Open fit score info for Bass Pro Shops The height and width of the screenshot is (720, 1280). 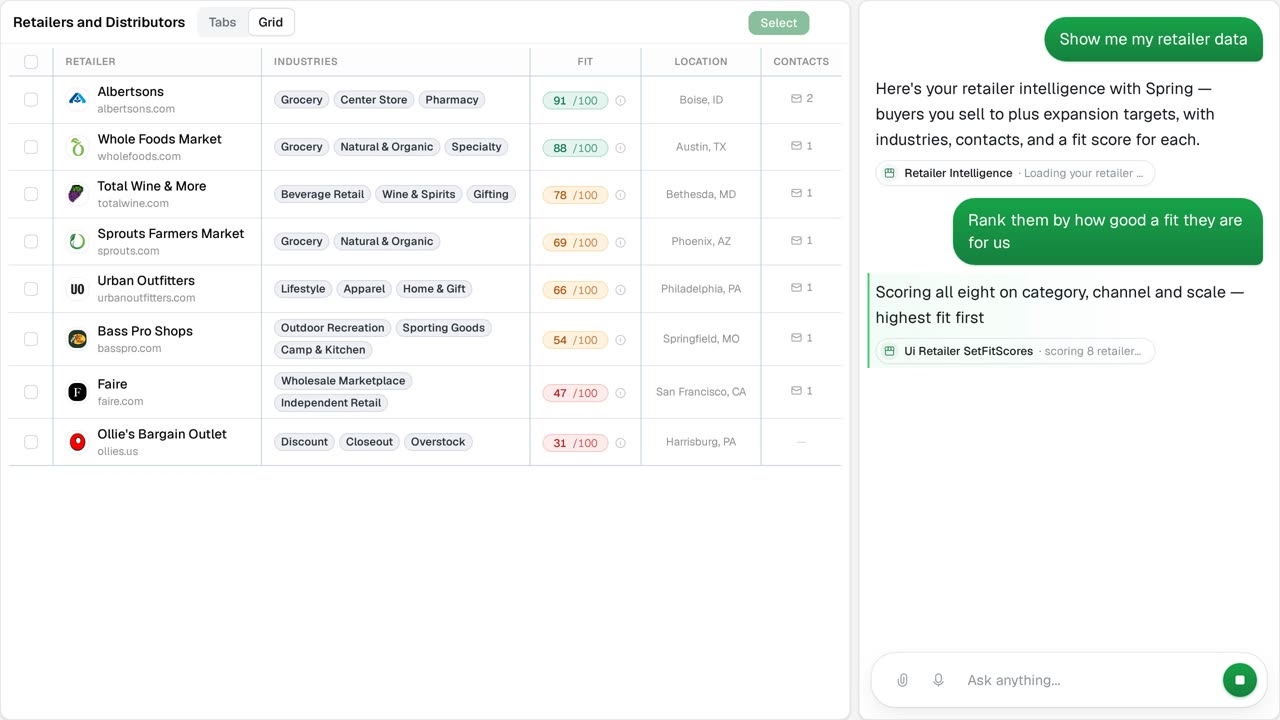[620, 340]
